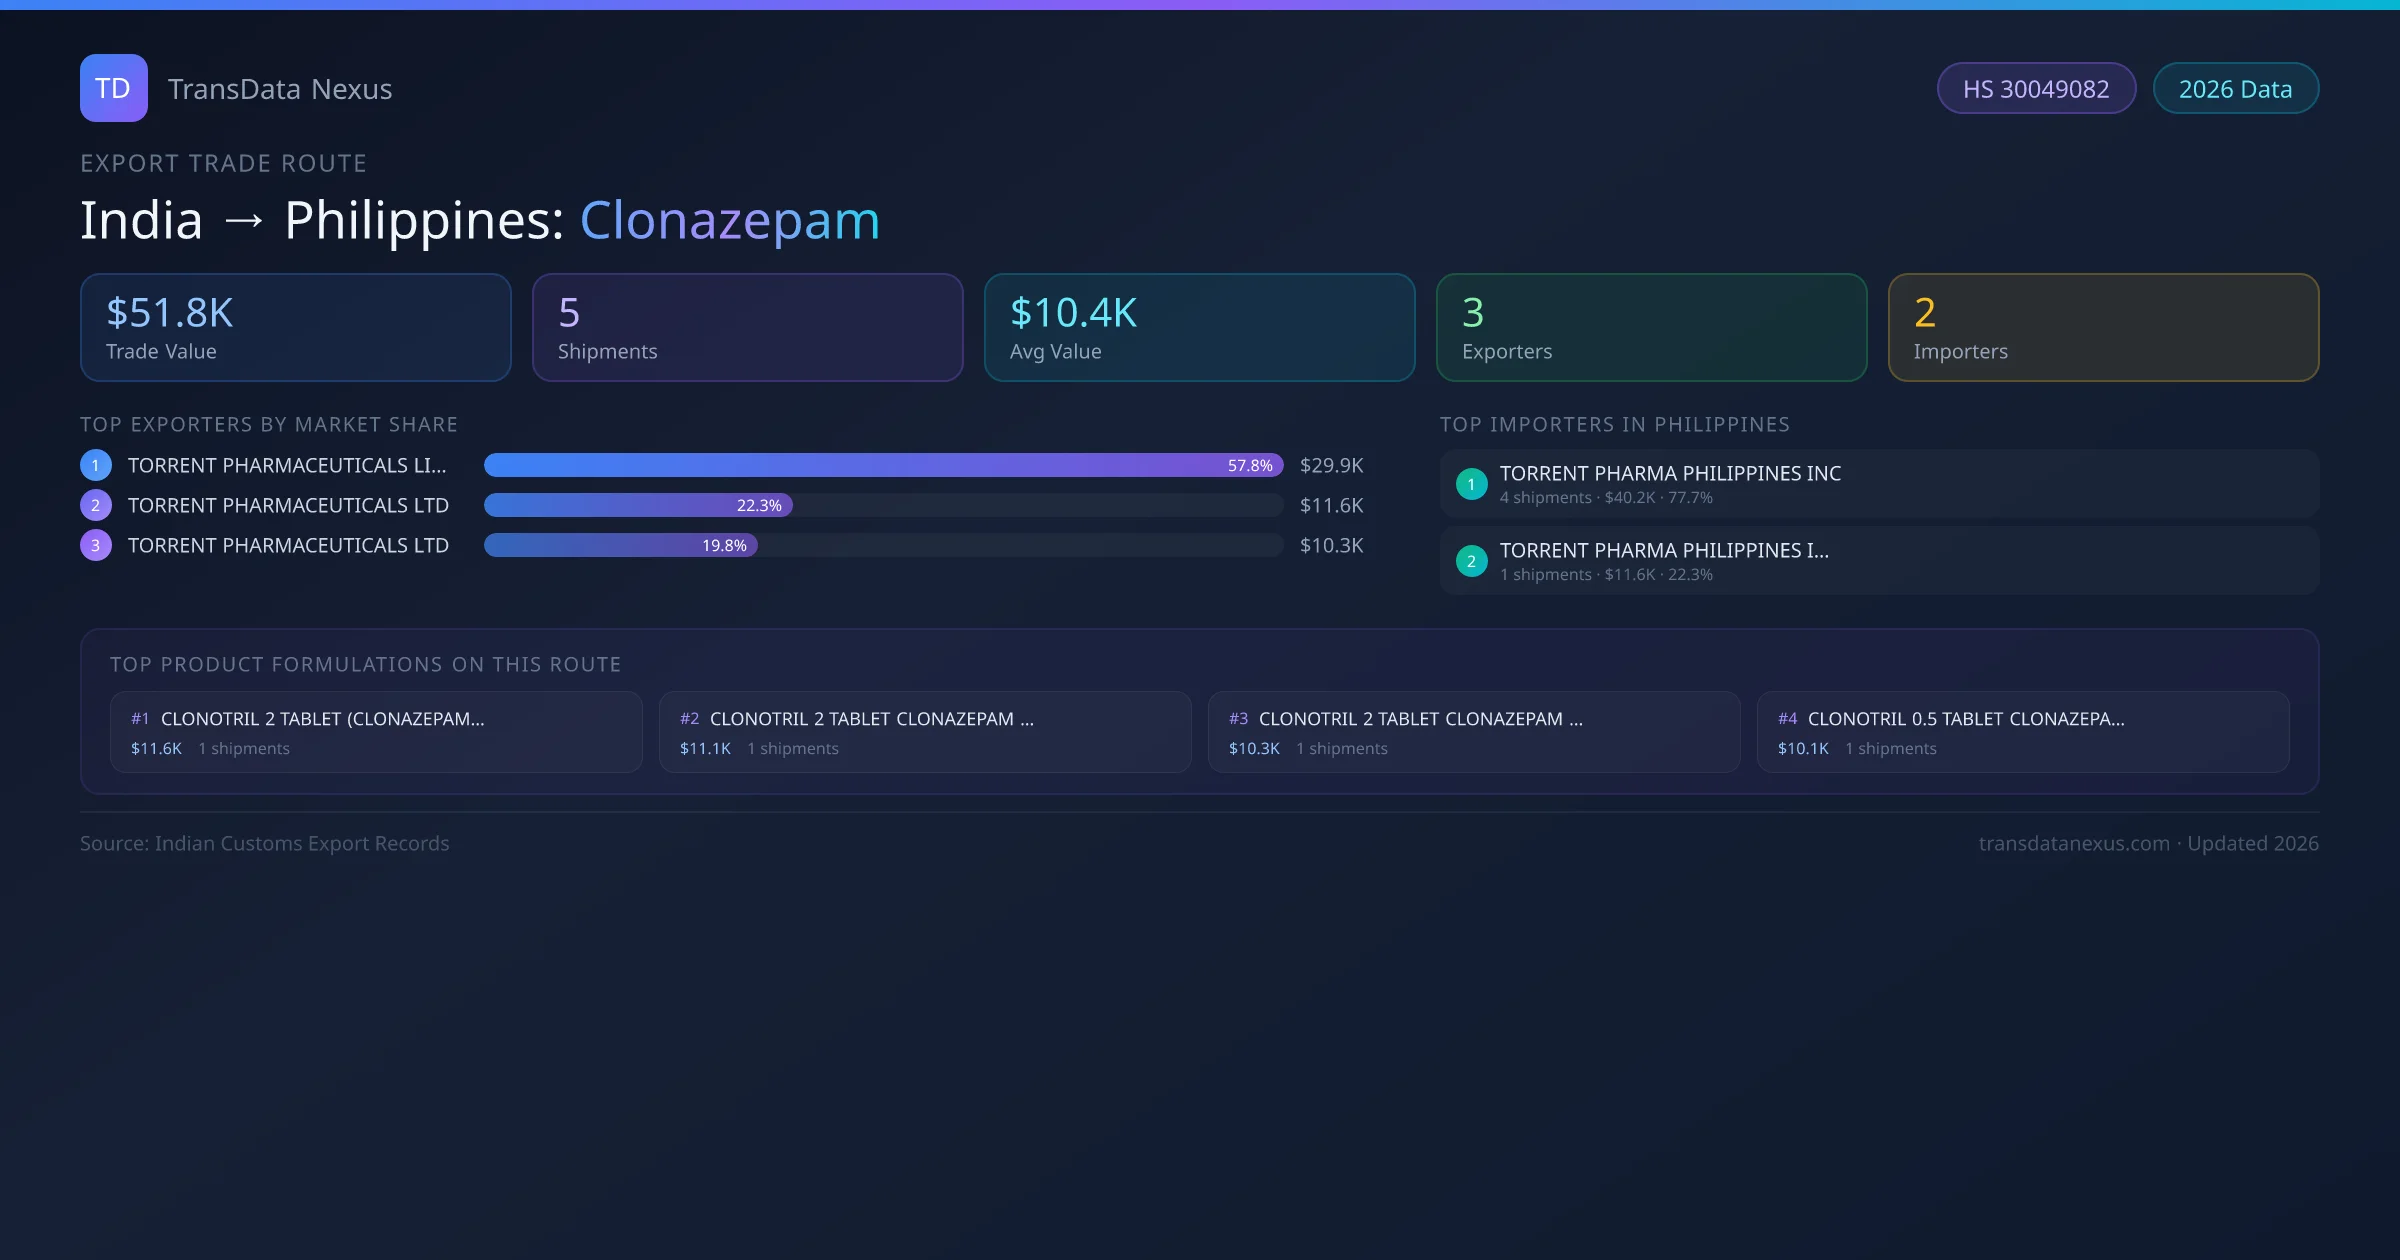Open Torrent Pharma Philippines Inc importer row
Image resolution: width=2400 pixels, height=1260 pixels.
[x=1878, y=484]
